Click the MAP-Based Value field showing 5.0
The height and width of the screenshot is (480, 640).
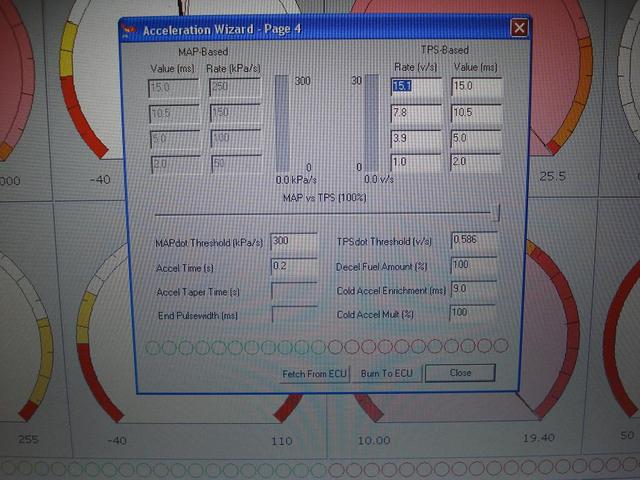pyautogui.click(x=175, y=139)
